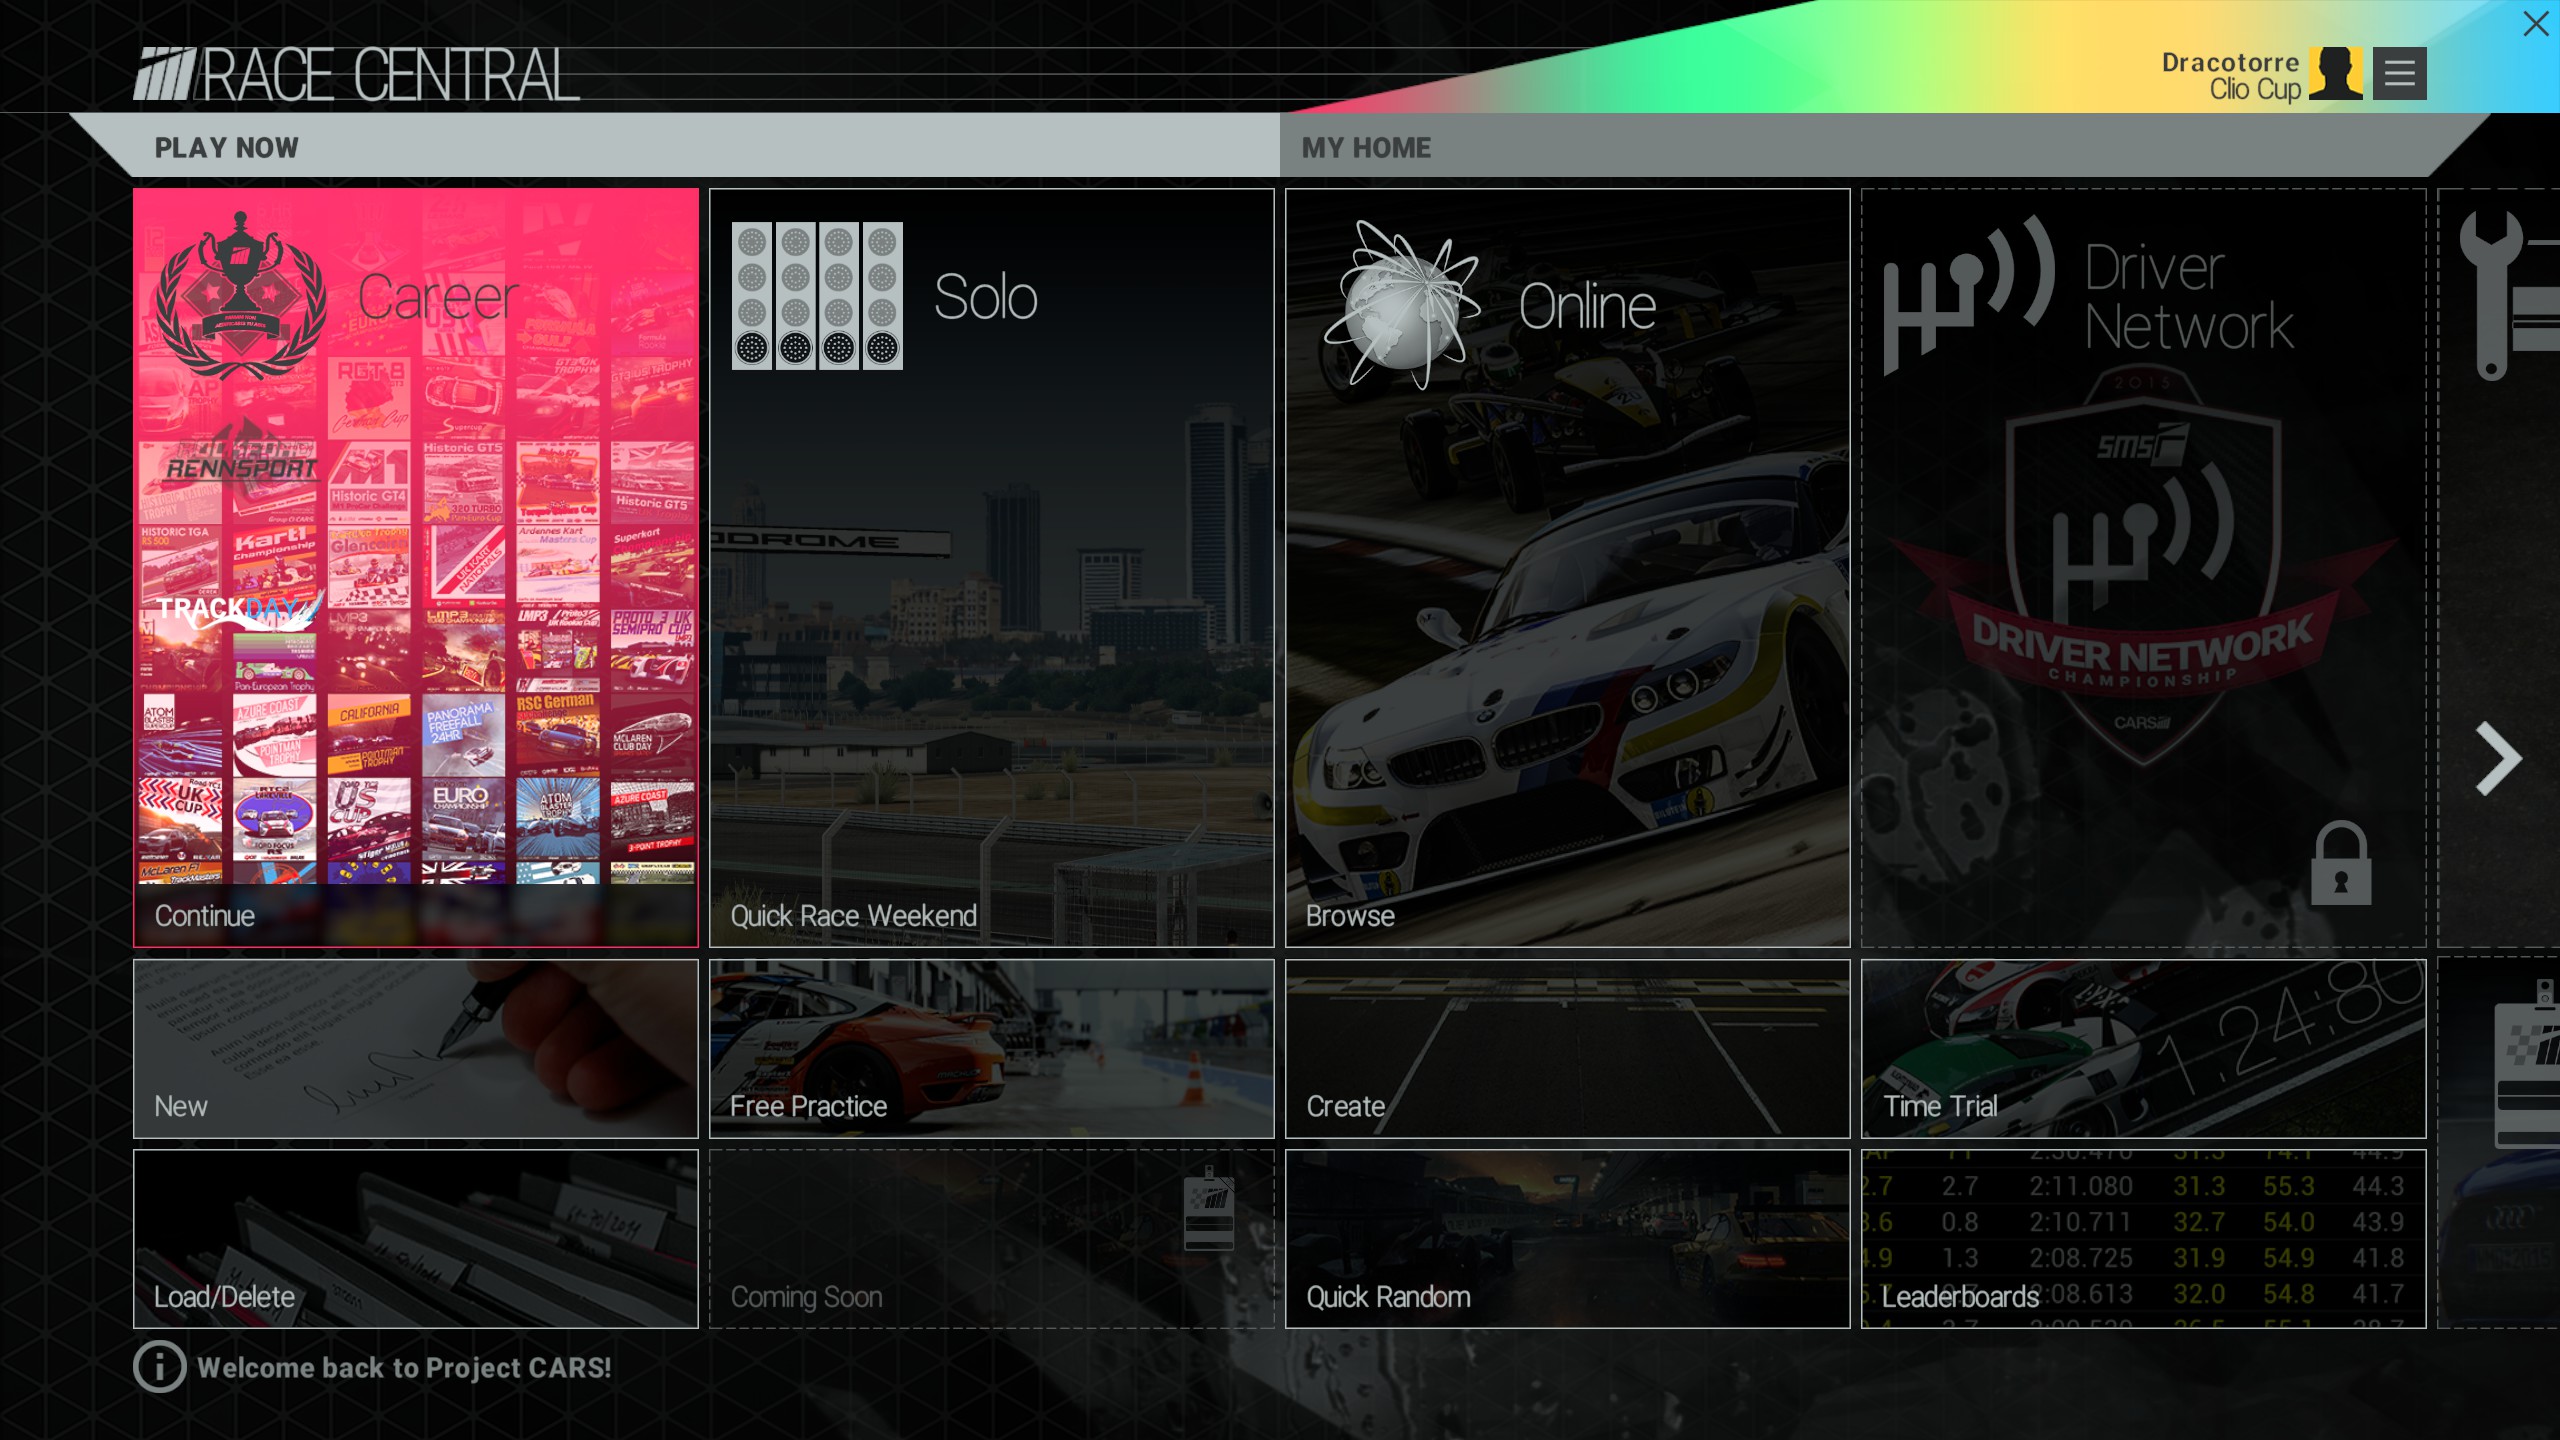Click the Clio Cup label under username

tap(2255, 89)
